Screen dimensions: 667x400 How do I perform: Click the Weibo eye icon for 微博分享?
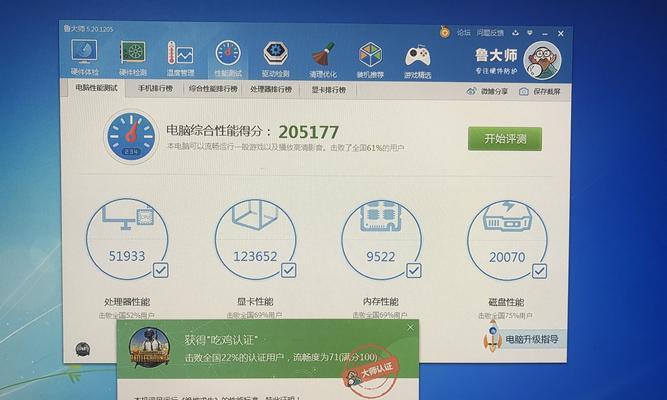pyautogui.click(x=471, y=91)
